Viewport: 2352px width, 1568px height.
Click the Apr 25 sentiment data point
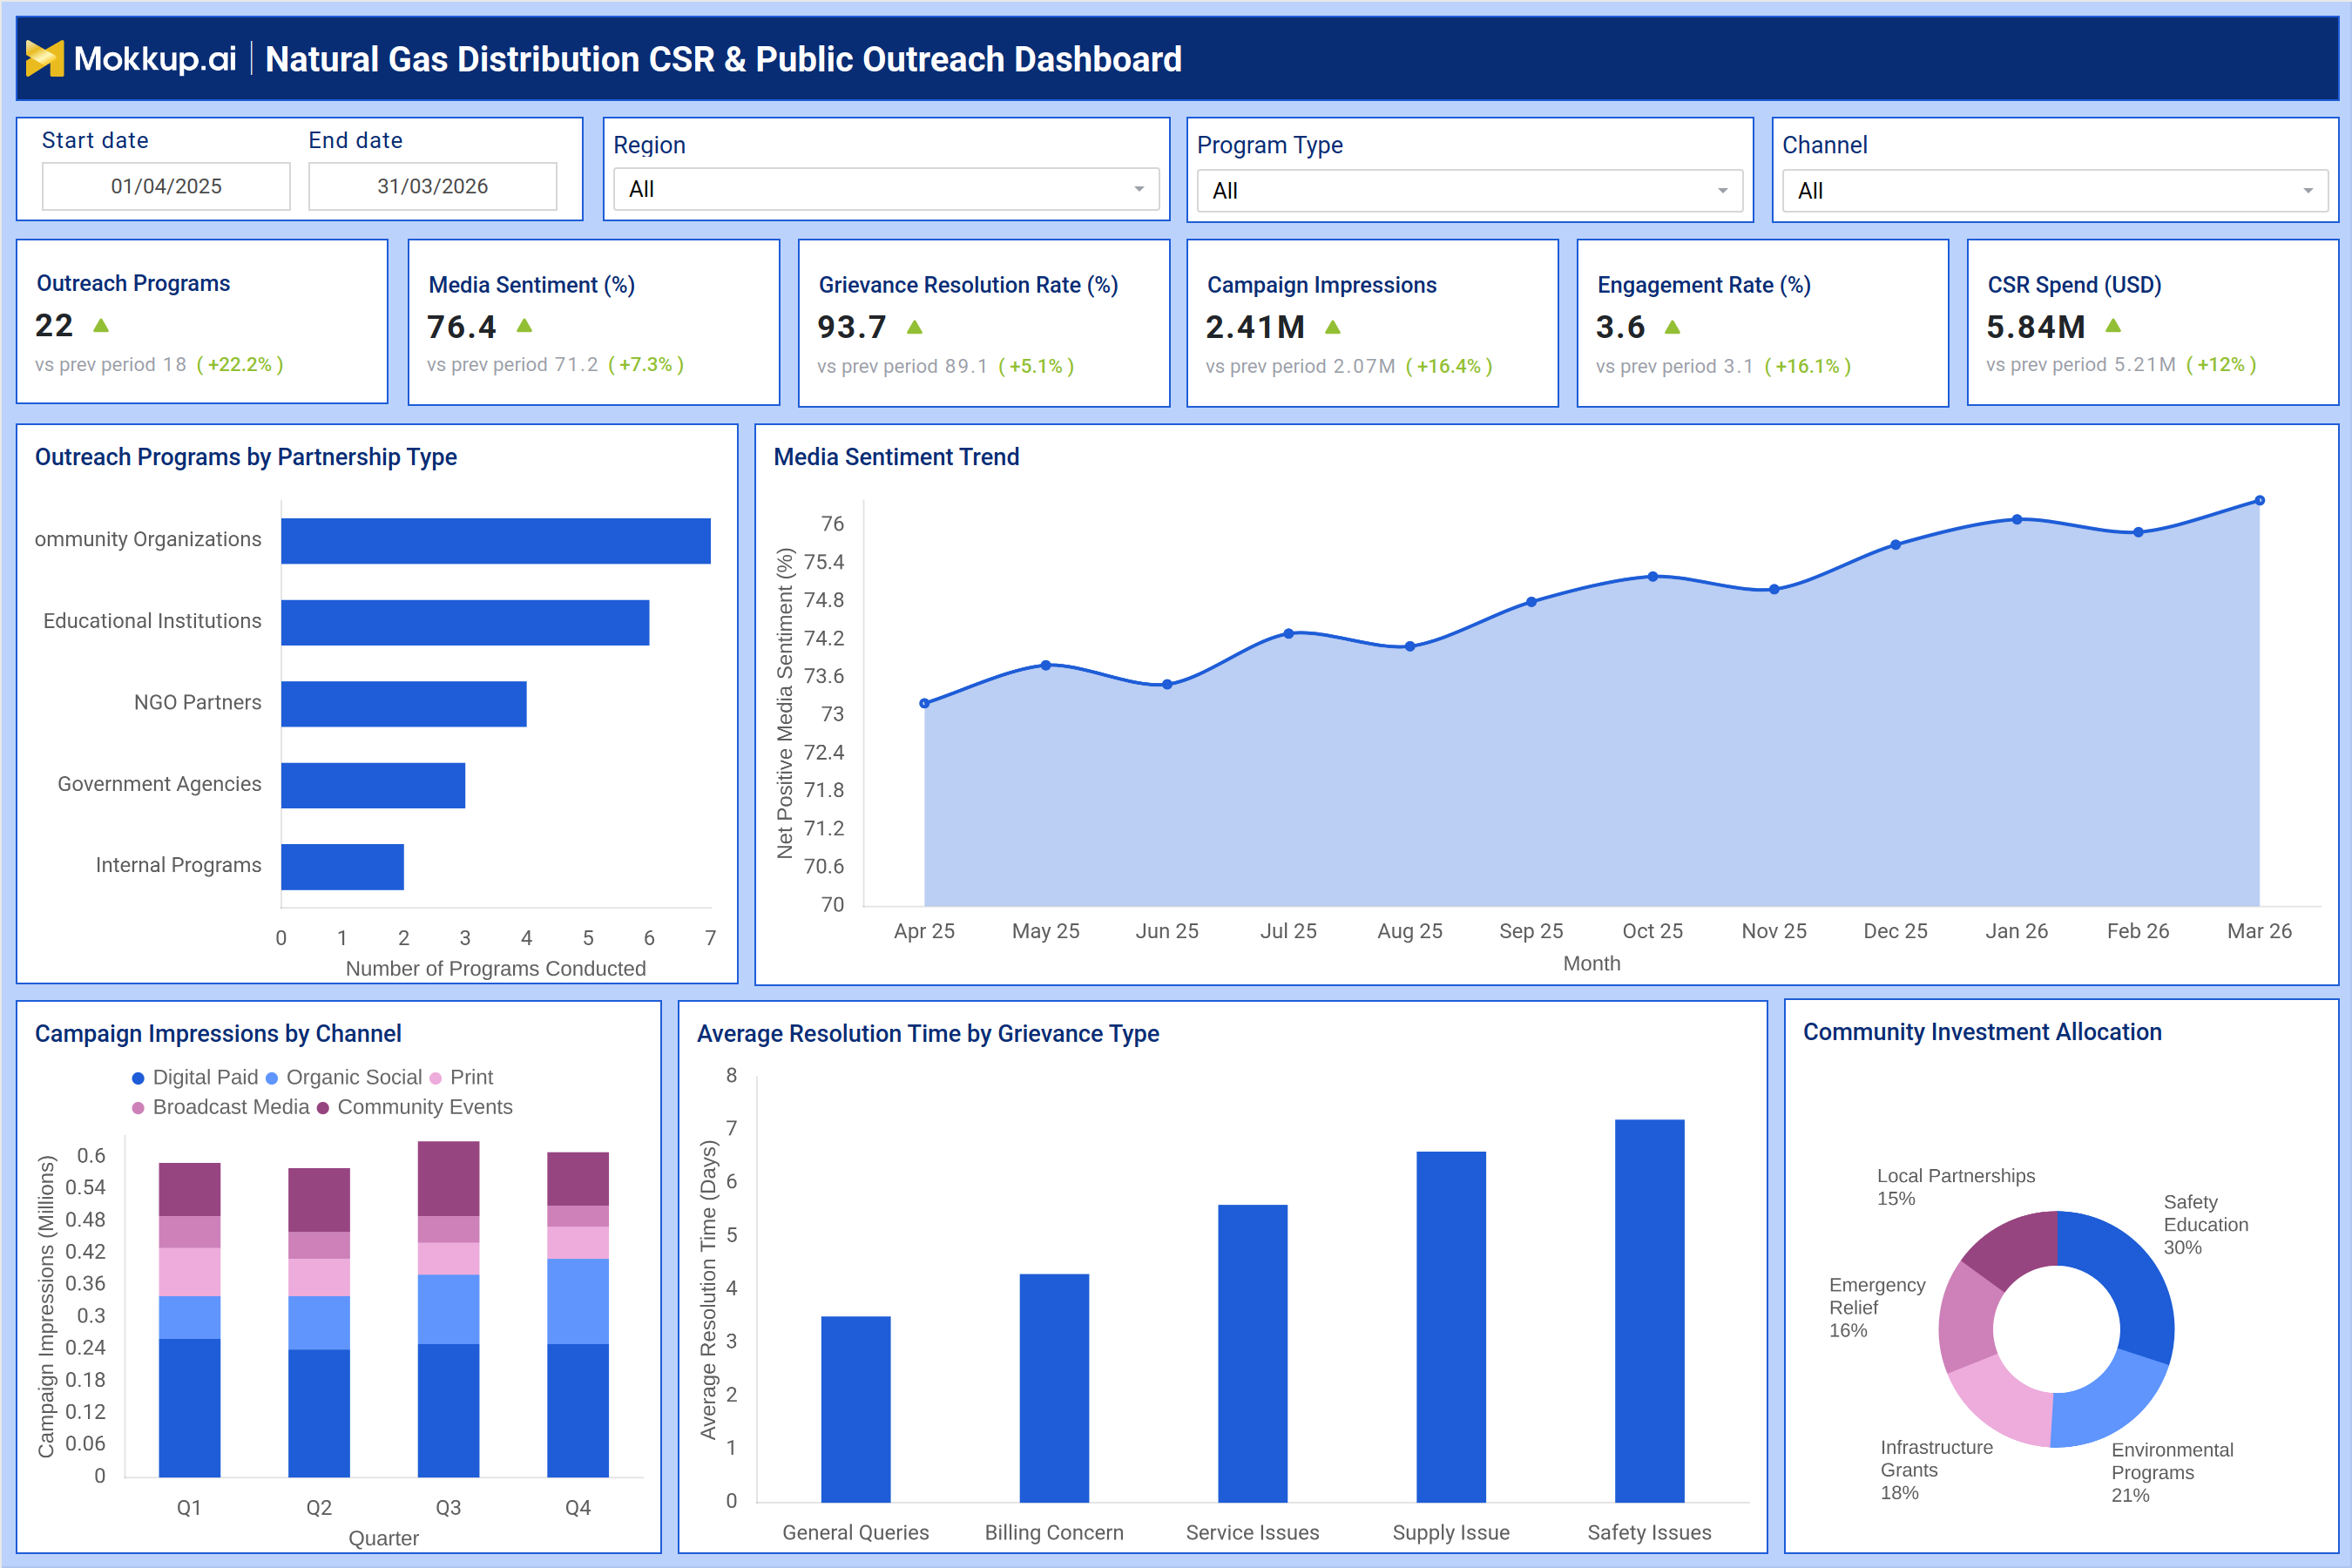pyautogui.click(x=924, y=704)
